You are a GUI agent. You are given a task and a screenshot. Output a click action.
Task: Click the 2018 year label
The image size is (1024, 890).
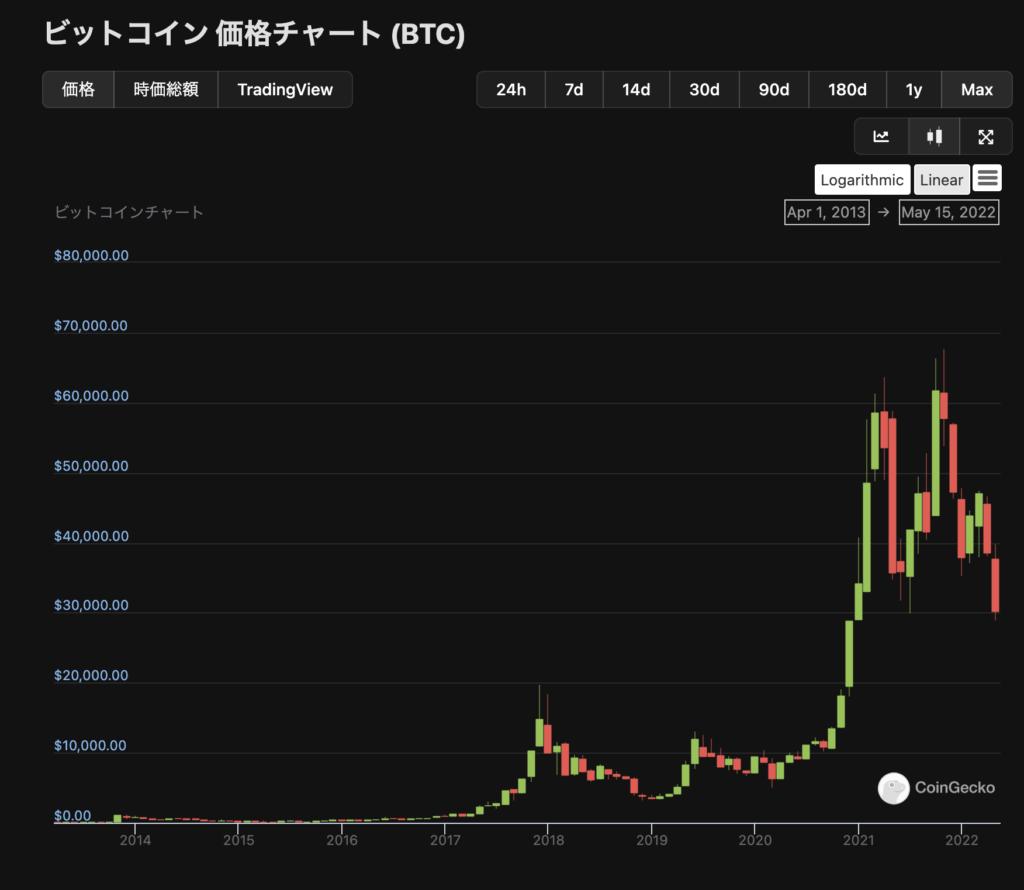click(549, 840)
